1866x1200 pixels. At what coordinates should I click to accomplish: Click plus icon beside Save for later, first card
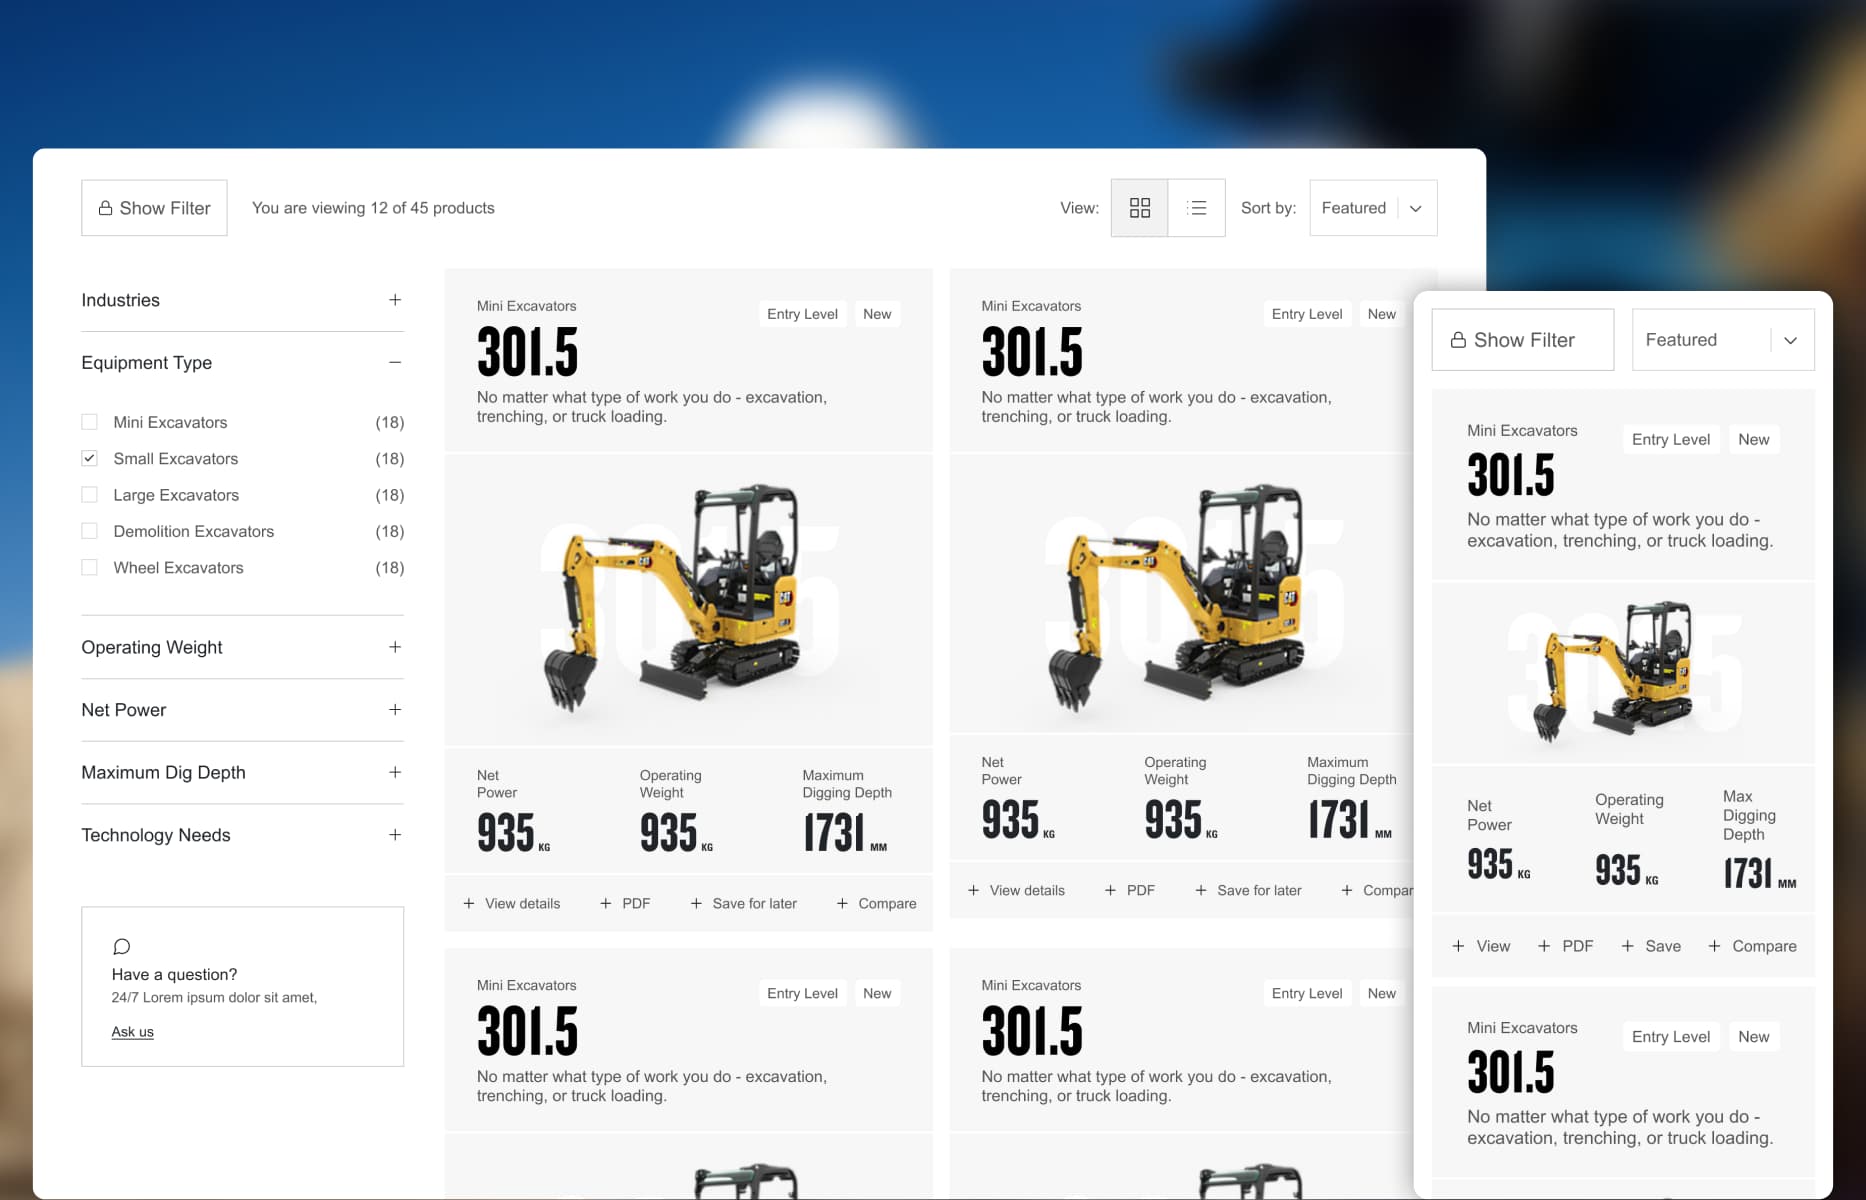tap(696, 903)
